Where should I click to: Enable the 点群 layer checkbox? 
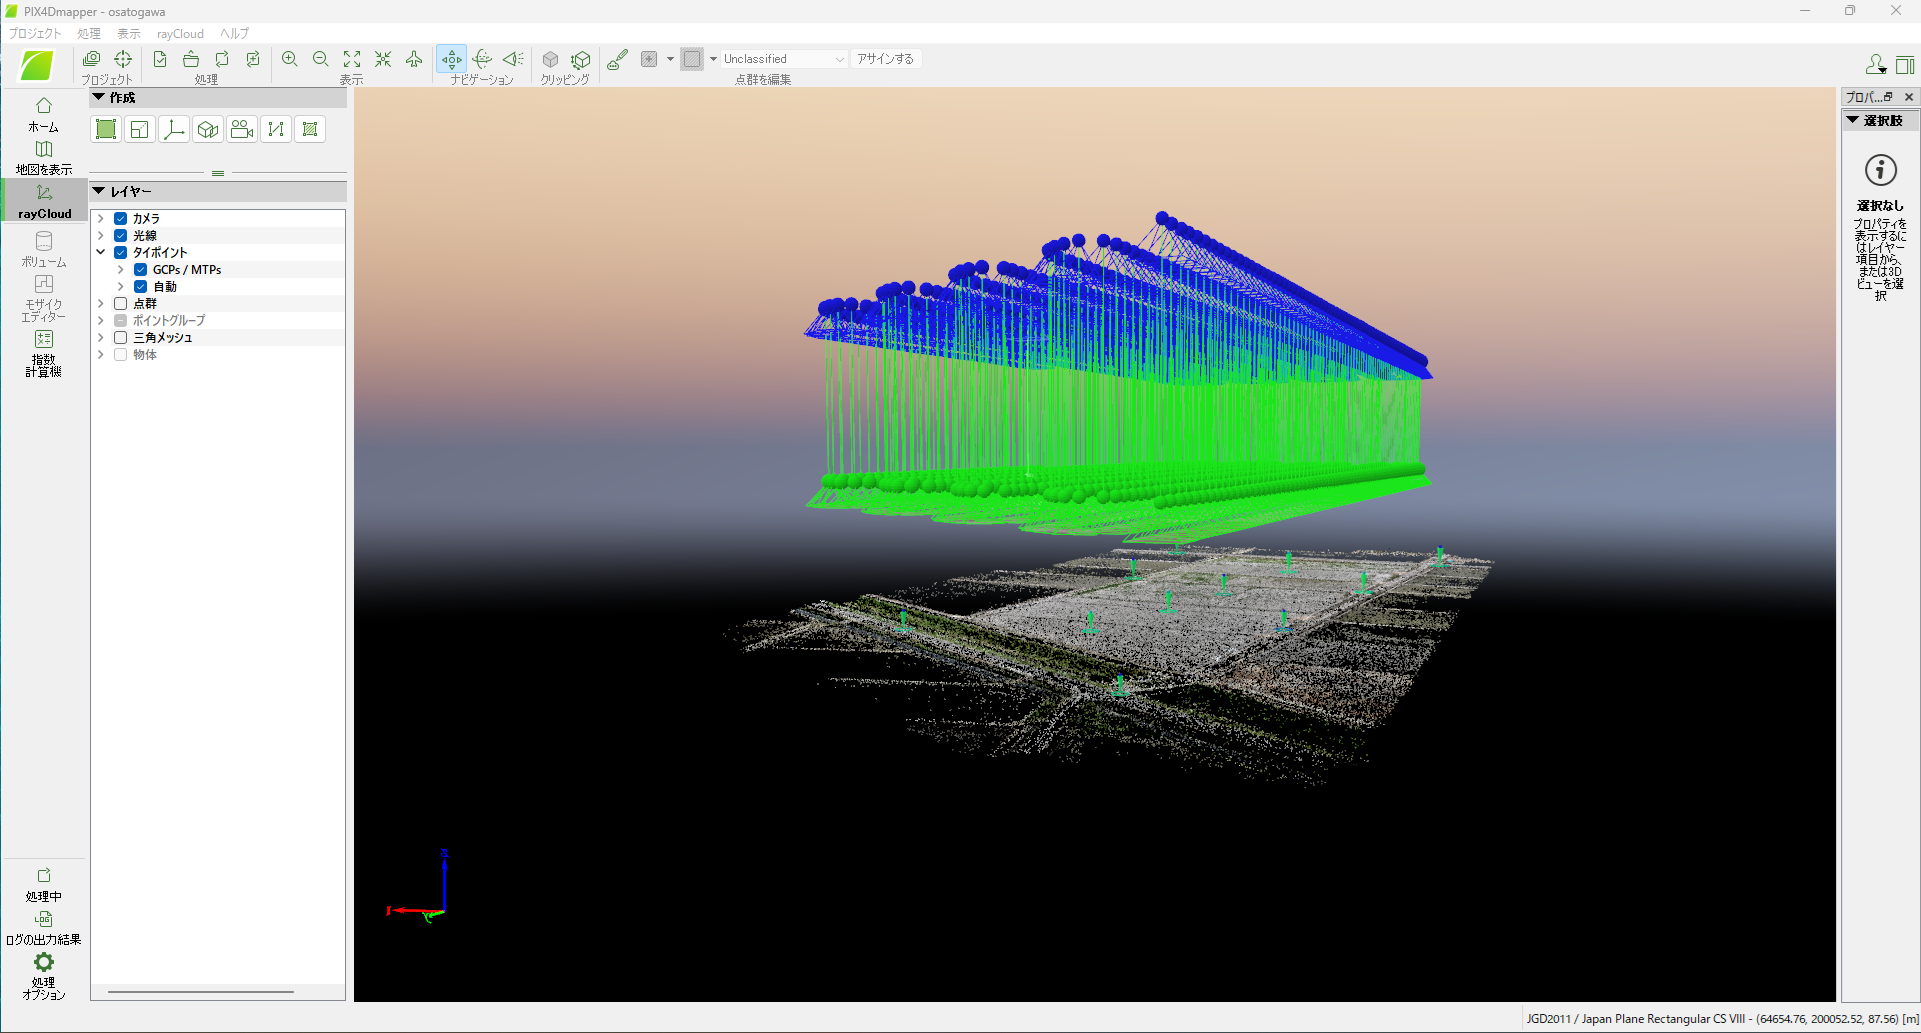(120, 303)
